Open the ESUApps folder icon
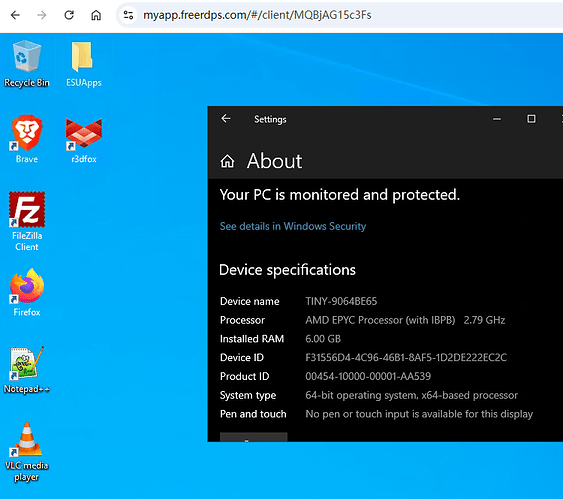563x499 pixels. 83,64
